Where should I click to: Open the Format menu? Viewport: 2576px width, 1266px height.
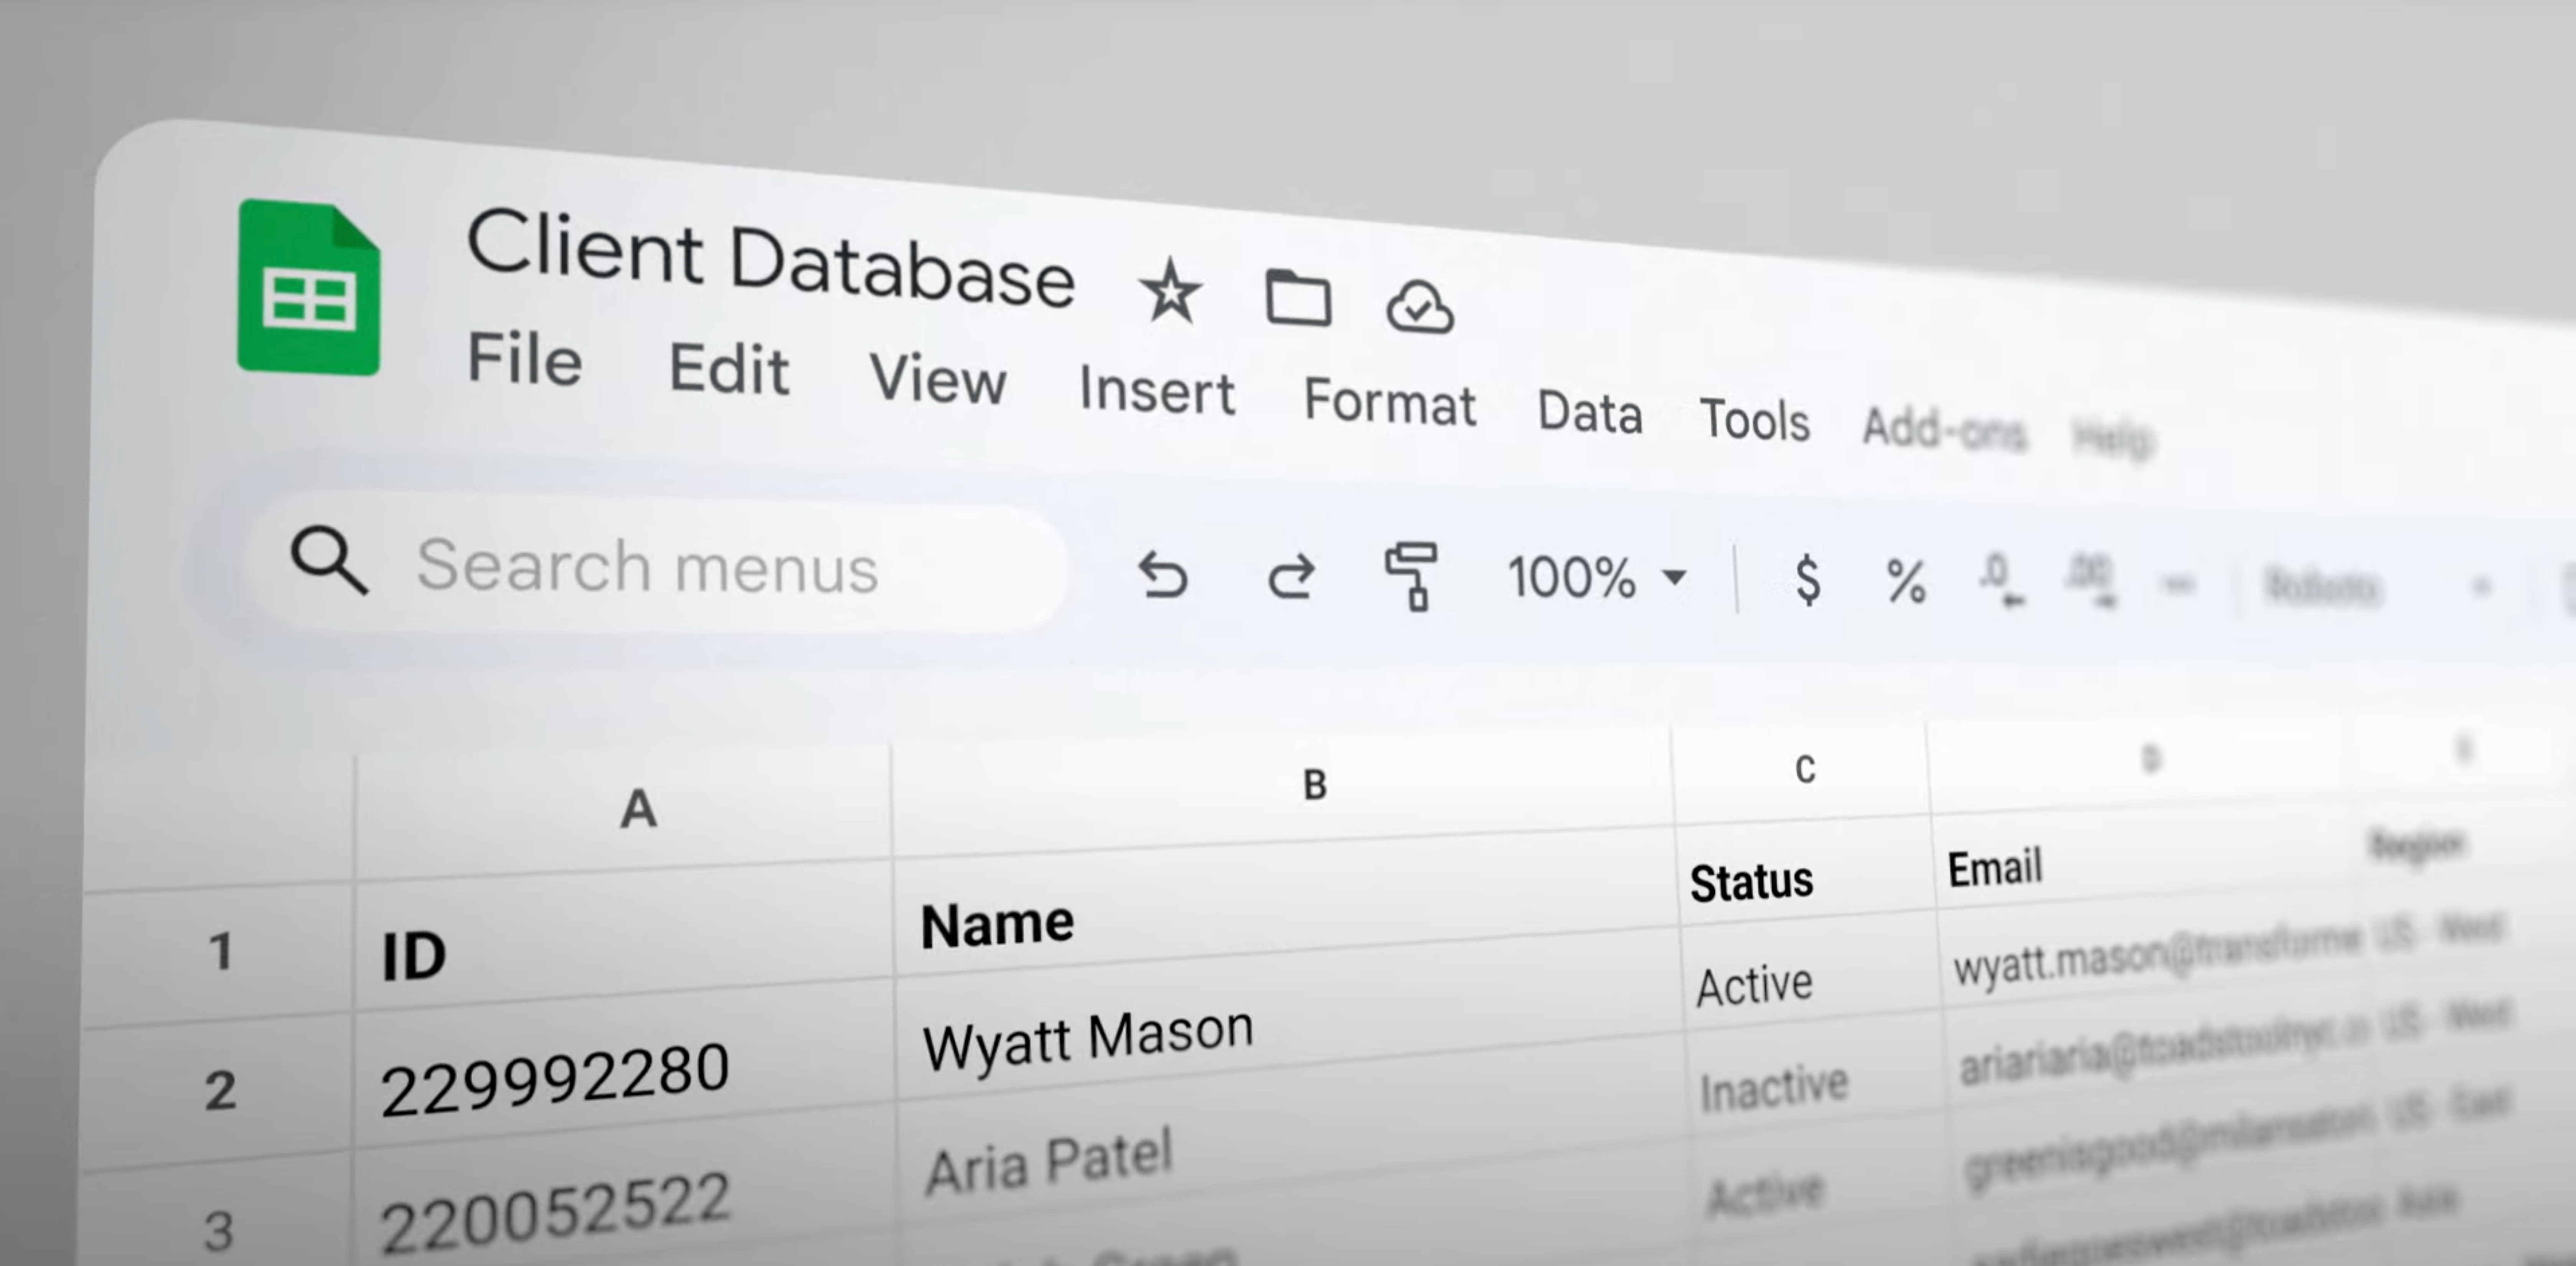click(1390, 402)
